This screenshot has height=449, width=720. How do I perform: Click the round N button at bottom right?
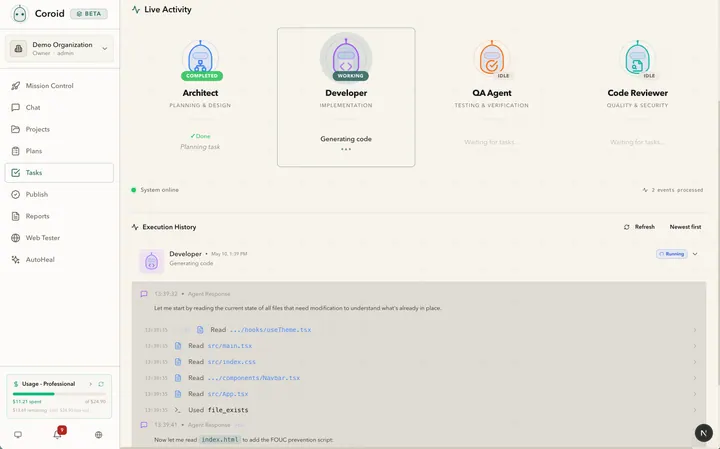(703, 432)
